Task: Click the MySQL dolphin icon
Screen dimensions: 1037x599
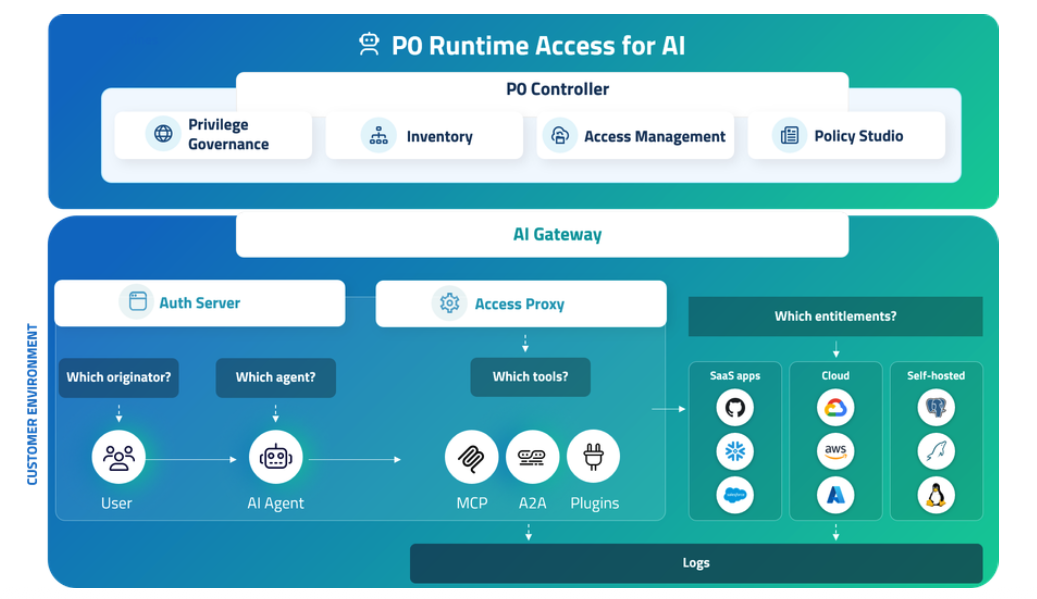Action: click(x=936, y=452)
